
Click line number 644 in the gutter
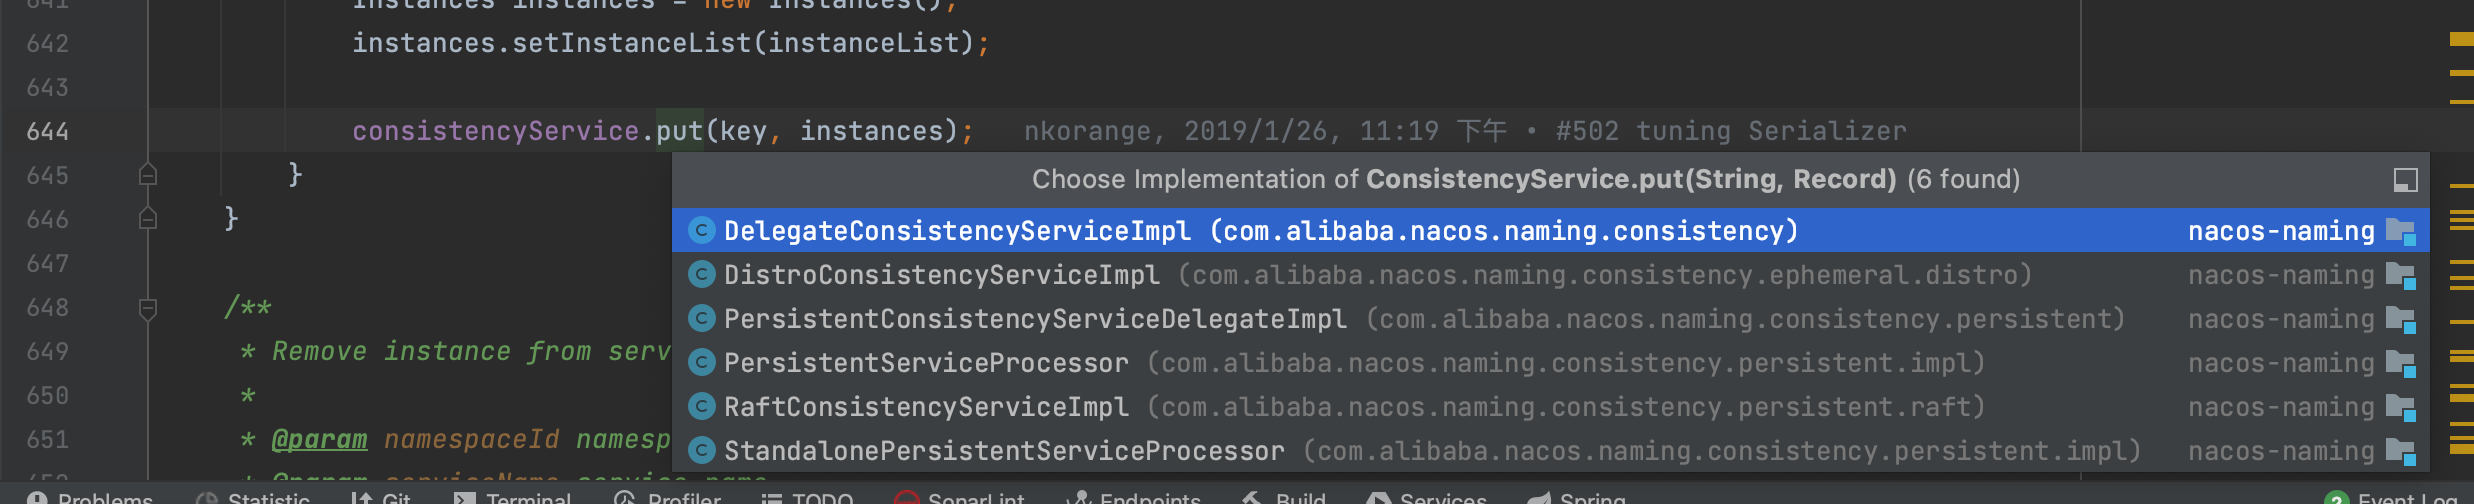pyautogui.click(x=48, y=131)
